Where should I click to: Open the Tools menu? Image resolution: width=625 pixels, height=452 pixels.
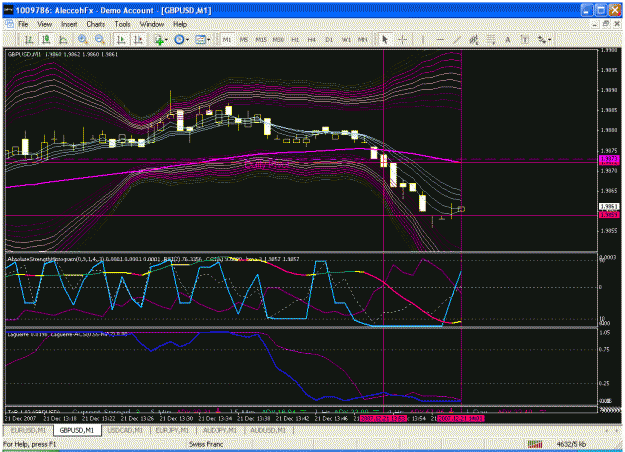click(122, 24)
